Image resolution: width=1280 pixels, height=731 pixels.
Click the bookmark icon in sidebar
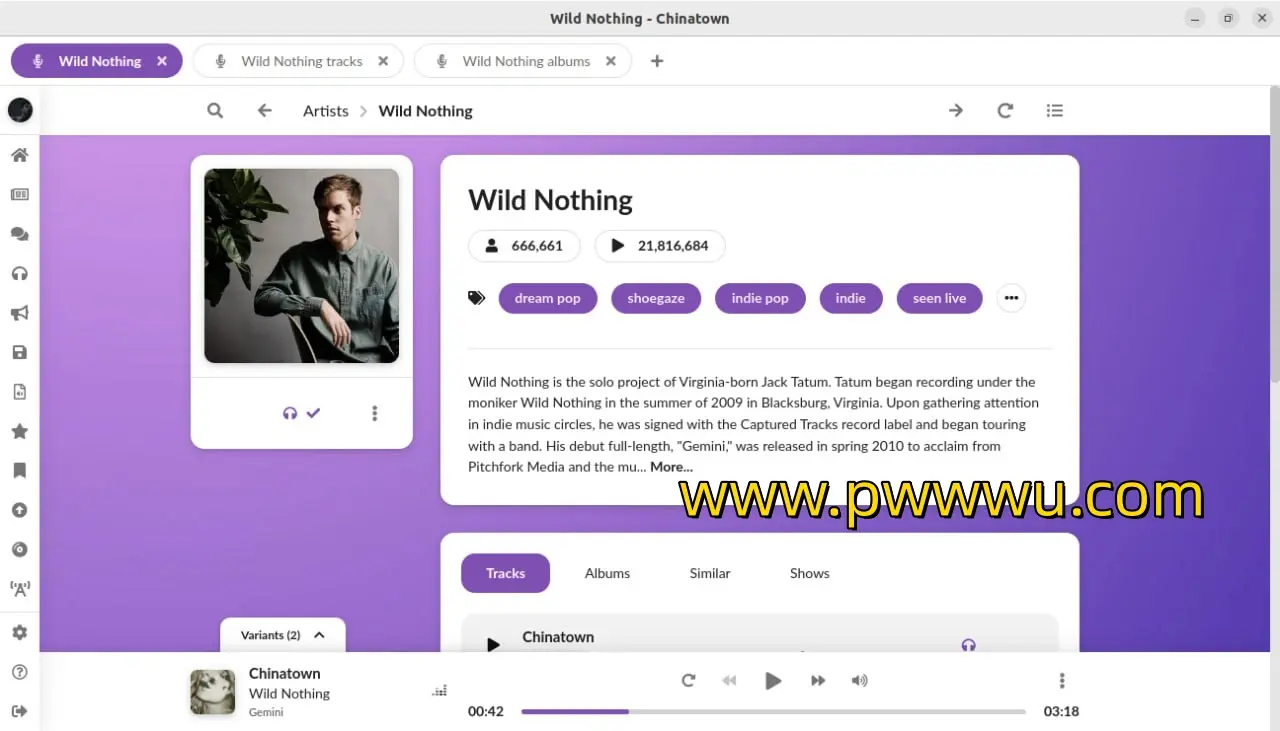pos(19,471)
